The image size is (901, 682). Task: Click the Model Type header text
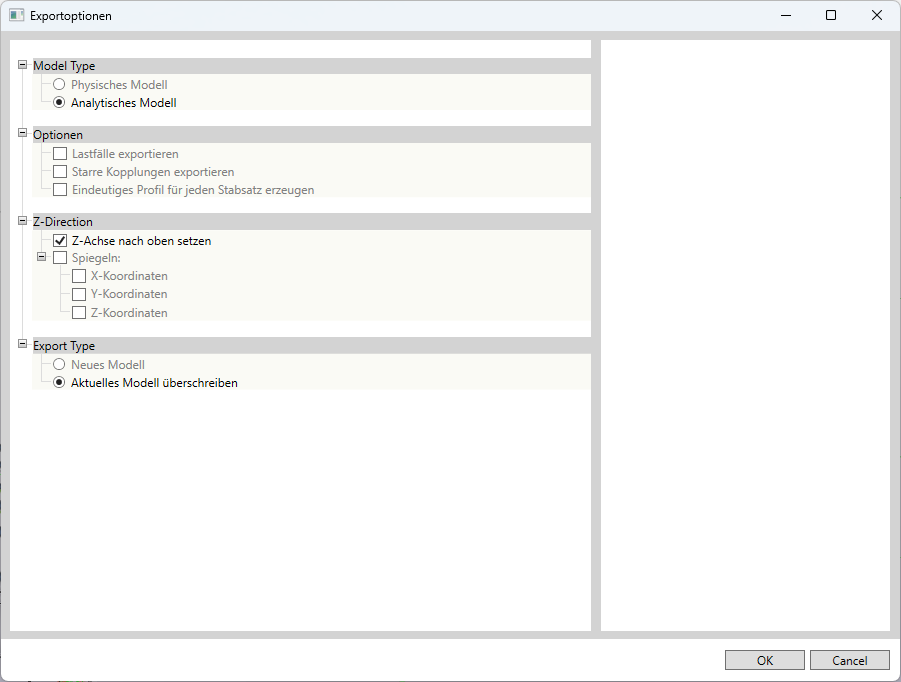point(64,66)
